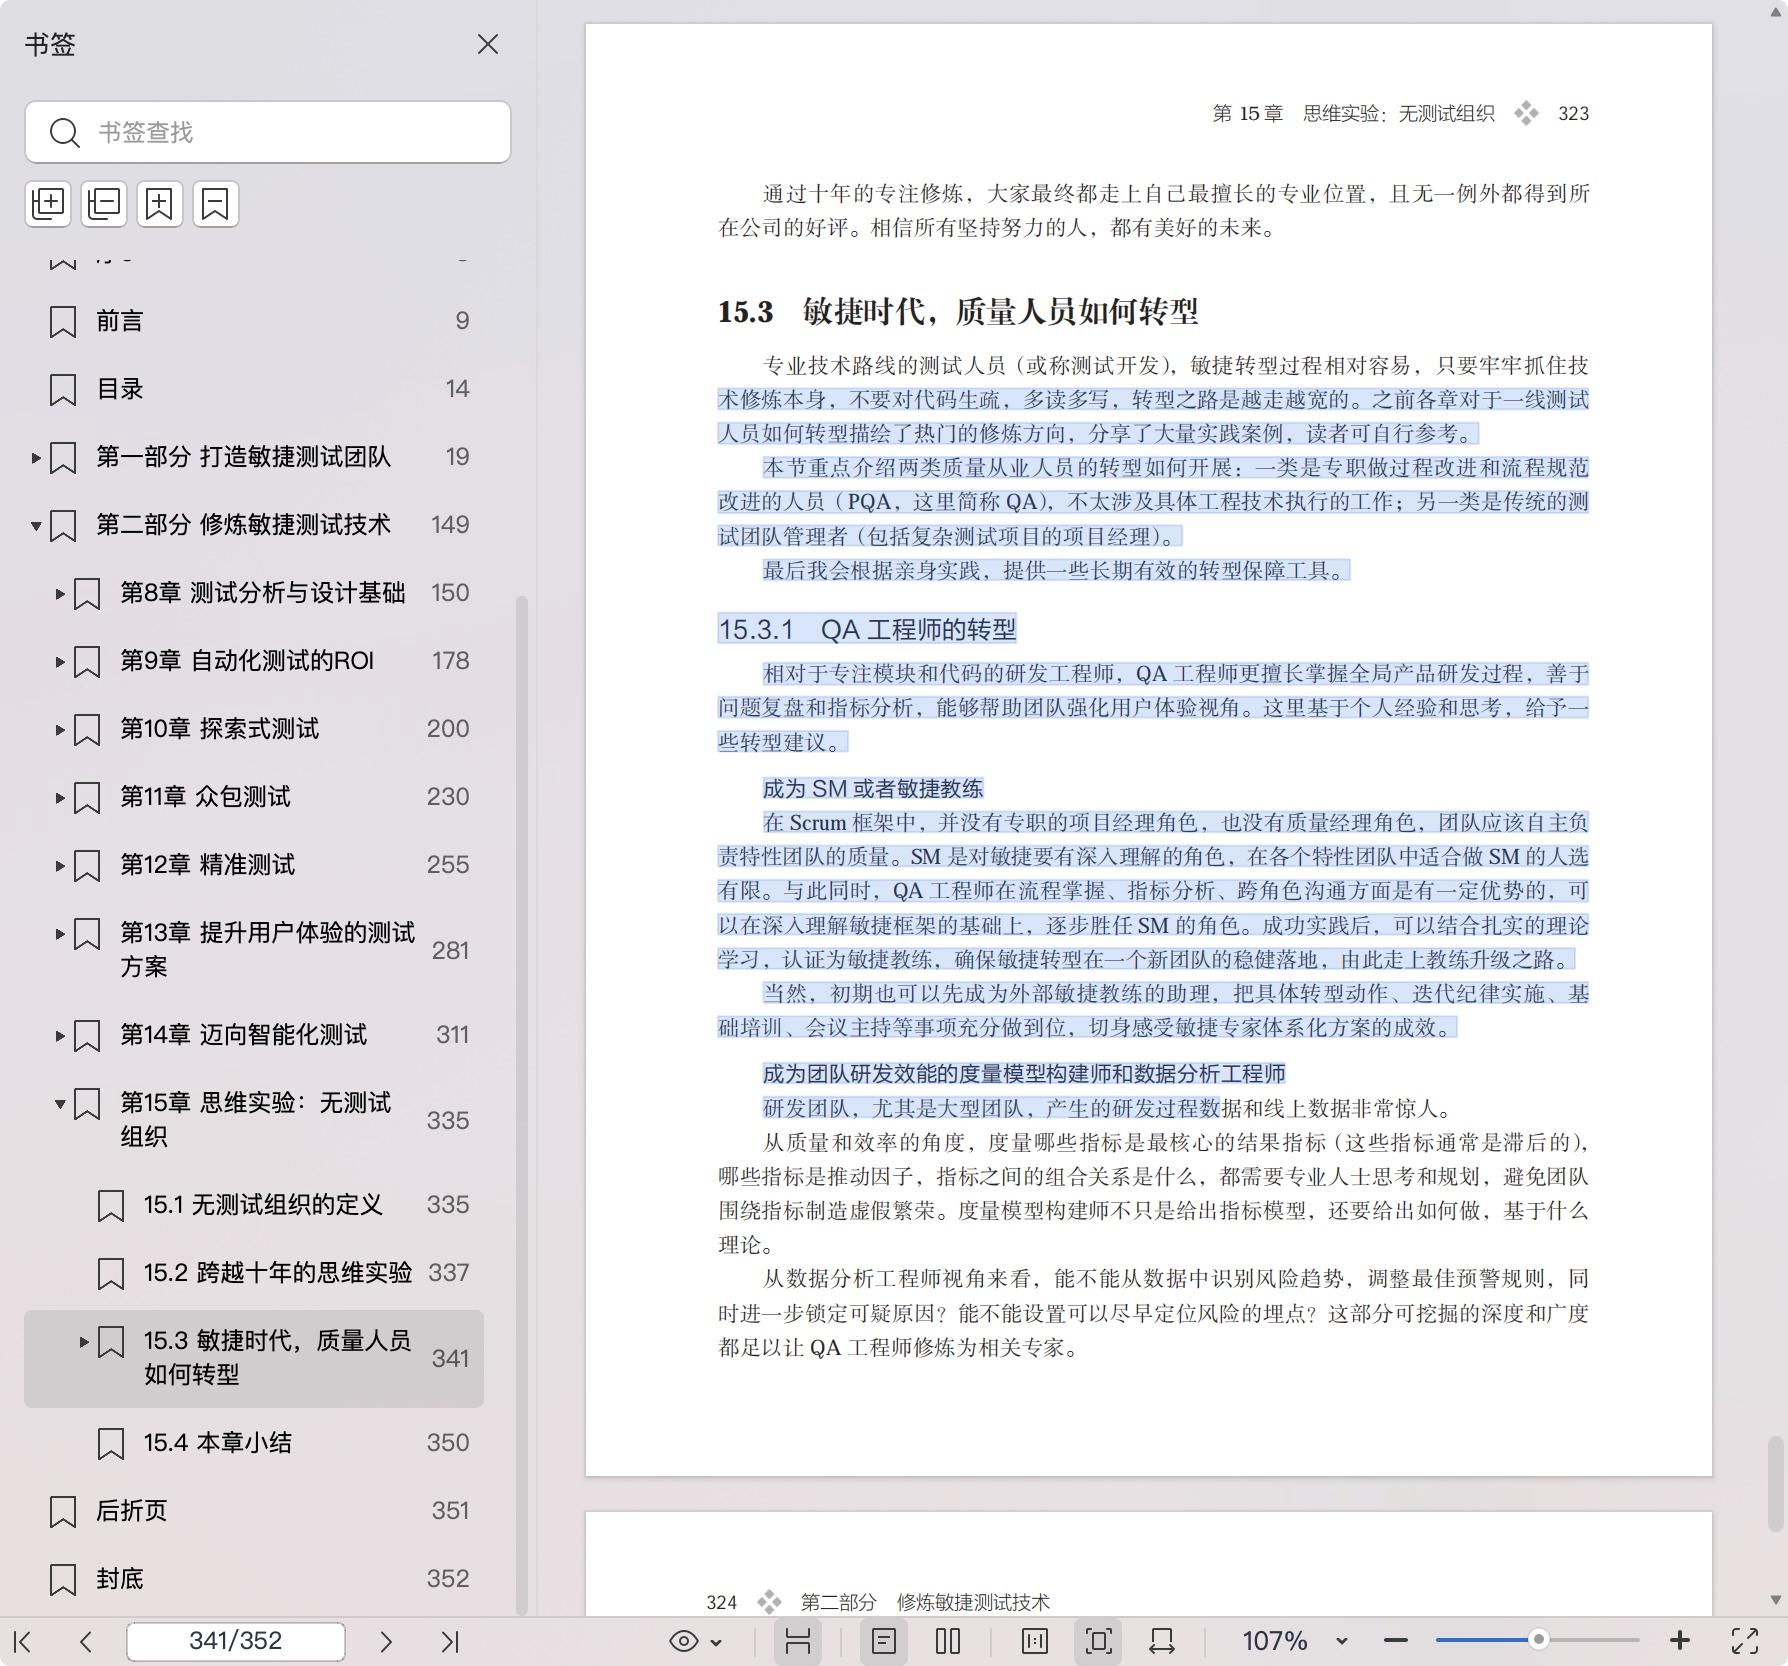This screenshot has width=1788, height=1666.
Task: Click the fit width icon
Action: [x=1162, y=1641]
